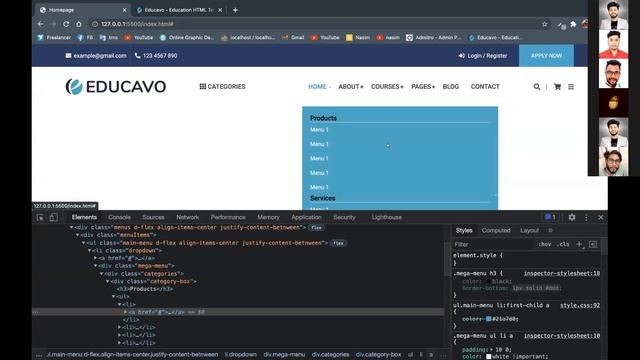Open DevTools settings gear
This screenshot has height=360, width=640.
tap(572, 217)
